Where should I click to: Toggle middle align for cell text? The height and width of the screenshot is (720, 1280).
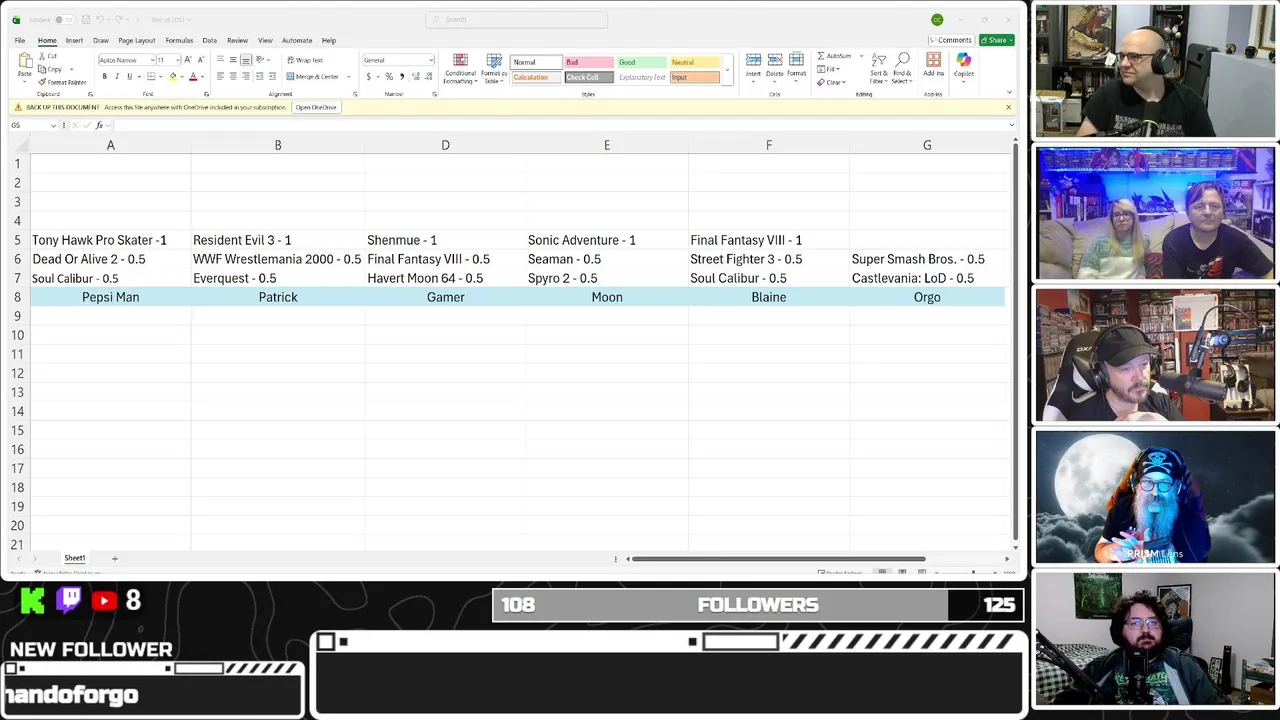click(233, 60)
